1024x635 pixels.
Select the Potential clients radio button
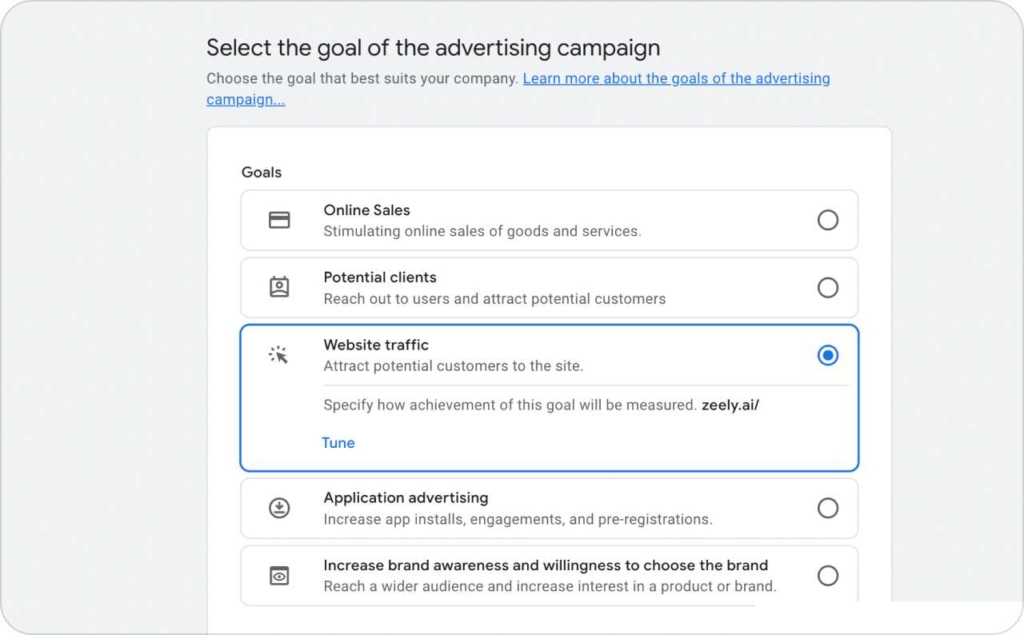tap(828, 287)
